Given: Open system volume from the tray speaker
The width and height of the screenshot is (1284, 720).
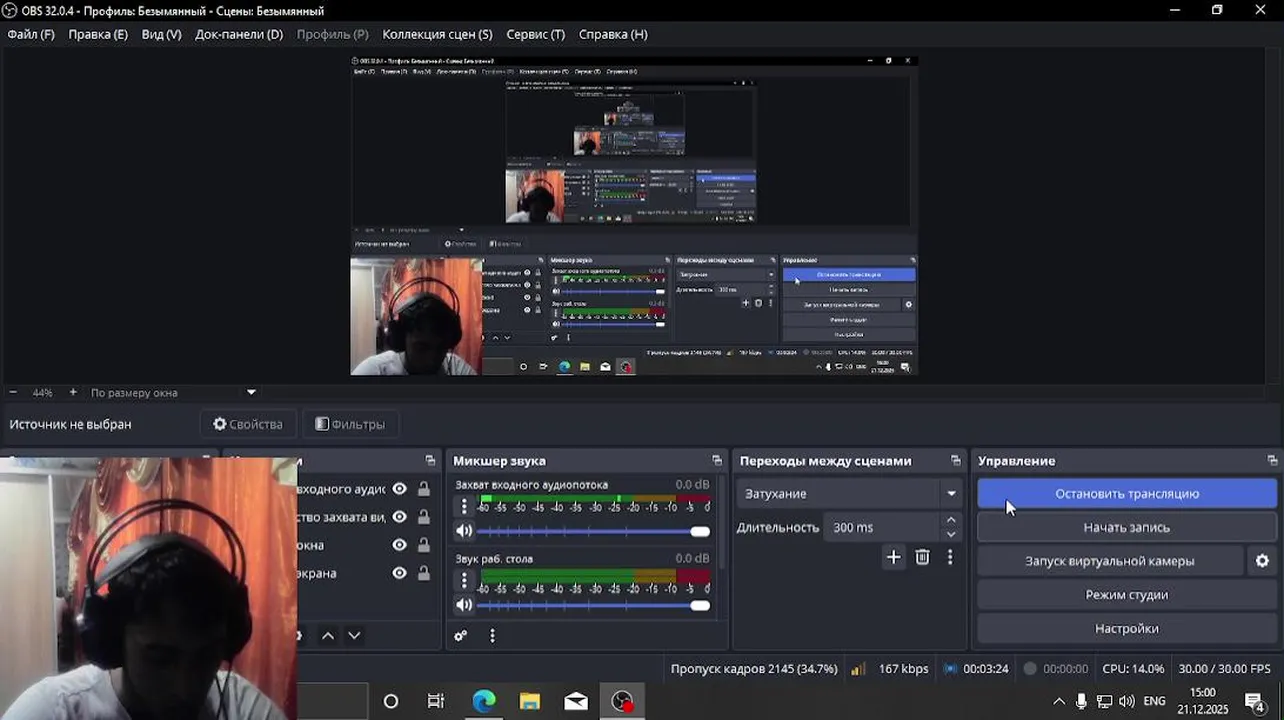Looking at the screenshot, I should (x=1127, y=702).
